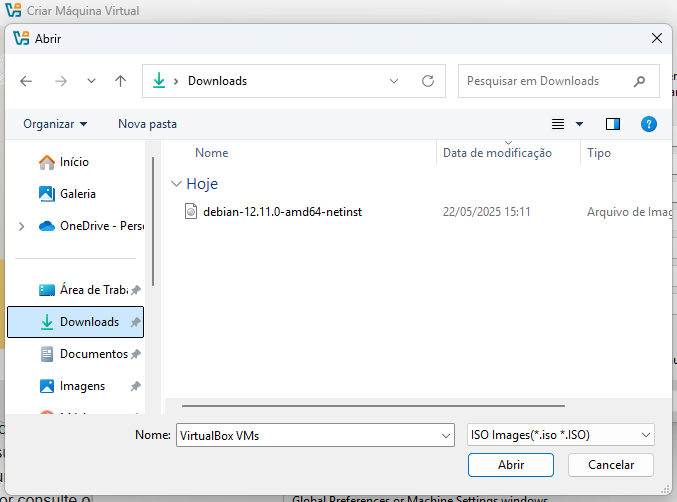Sort by the Tipo column header
The image size is (677, 502).
(599, 153)
